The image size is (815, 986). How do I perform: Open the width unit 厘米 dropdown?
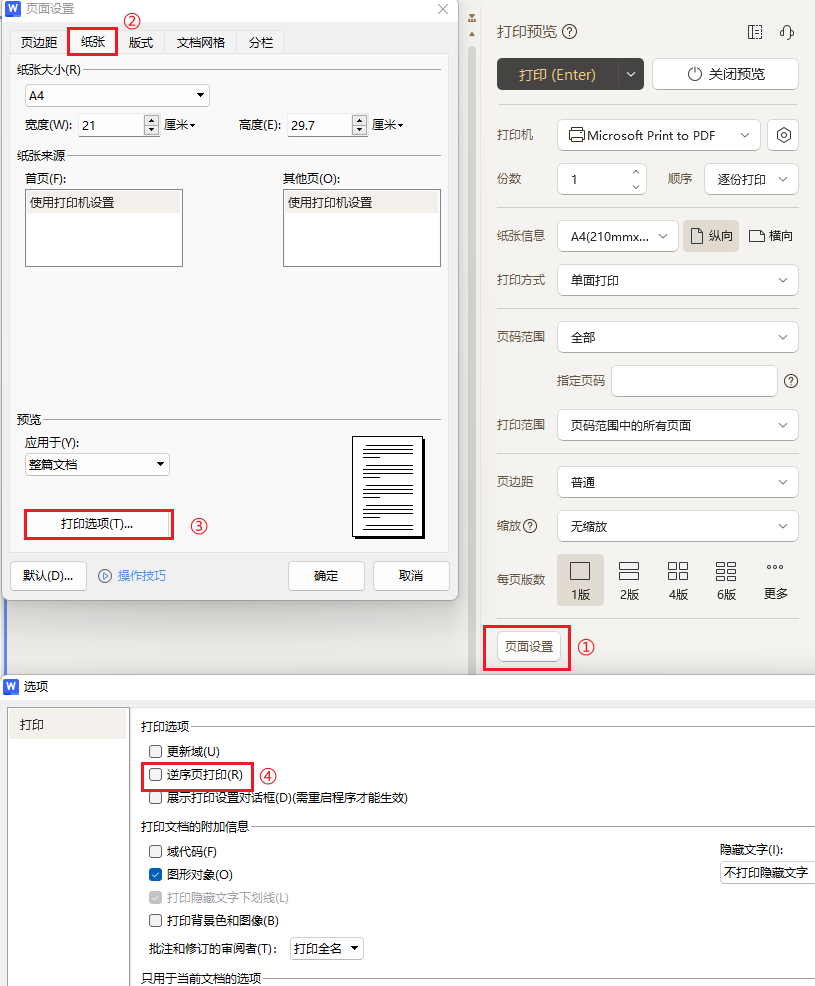(180, 125)
